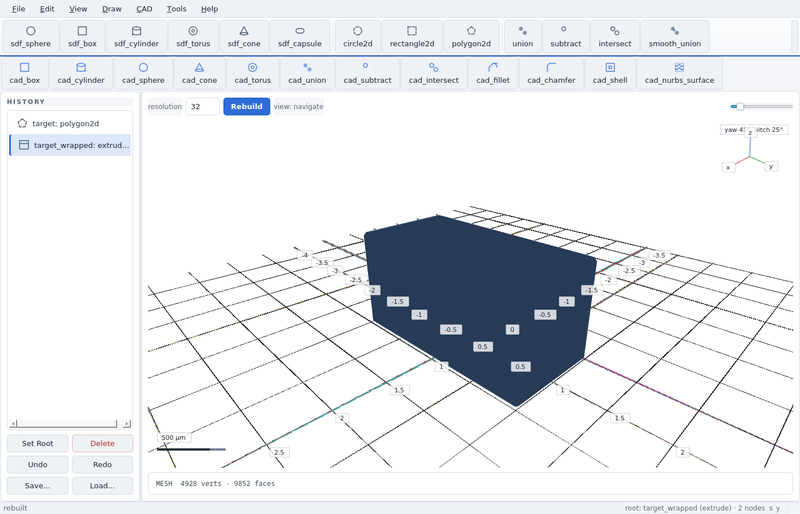Viewport: 800px width, 514px height.
Task: Click the resolution input field
Action: point(203,106)
